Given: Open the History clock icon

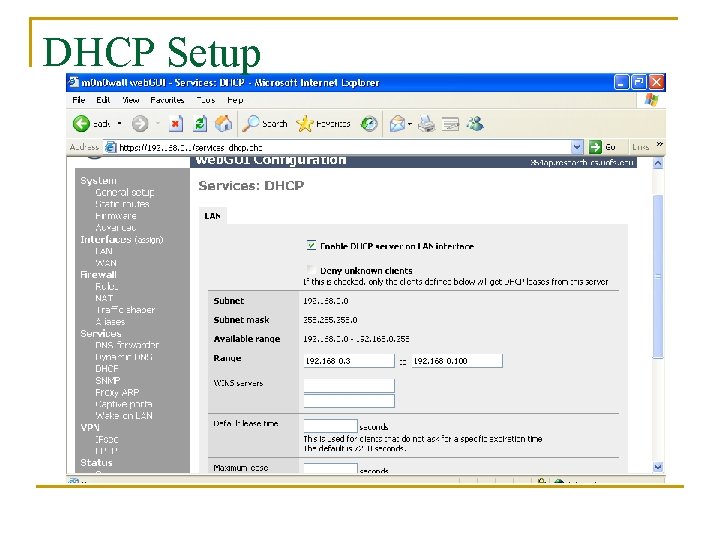Looking at the screenshot, I should click(369, 124).
